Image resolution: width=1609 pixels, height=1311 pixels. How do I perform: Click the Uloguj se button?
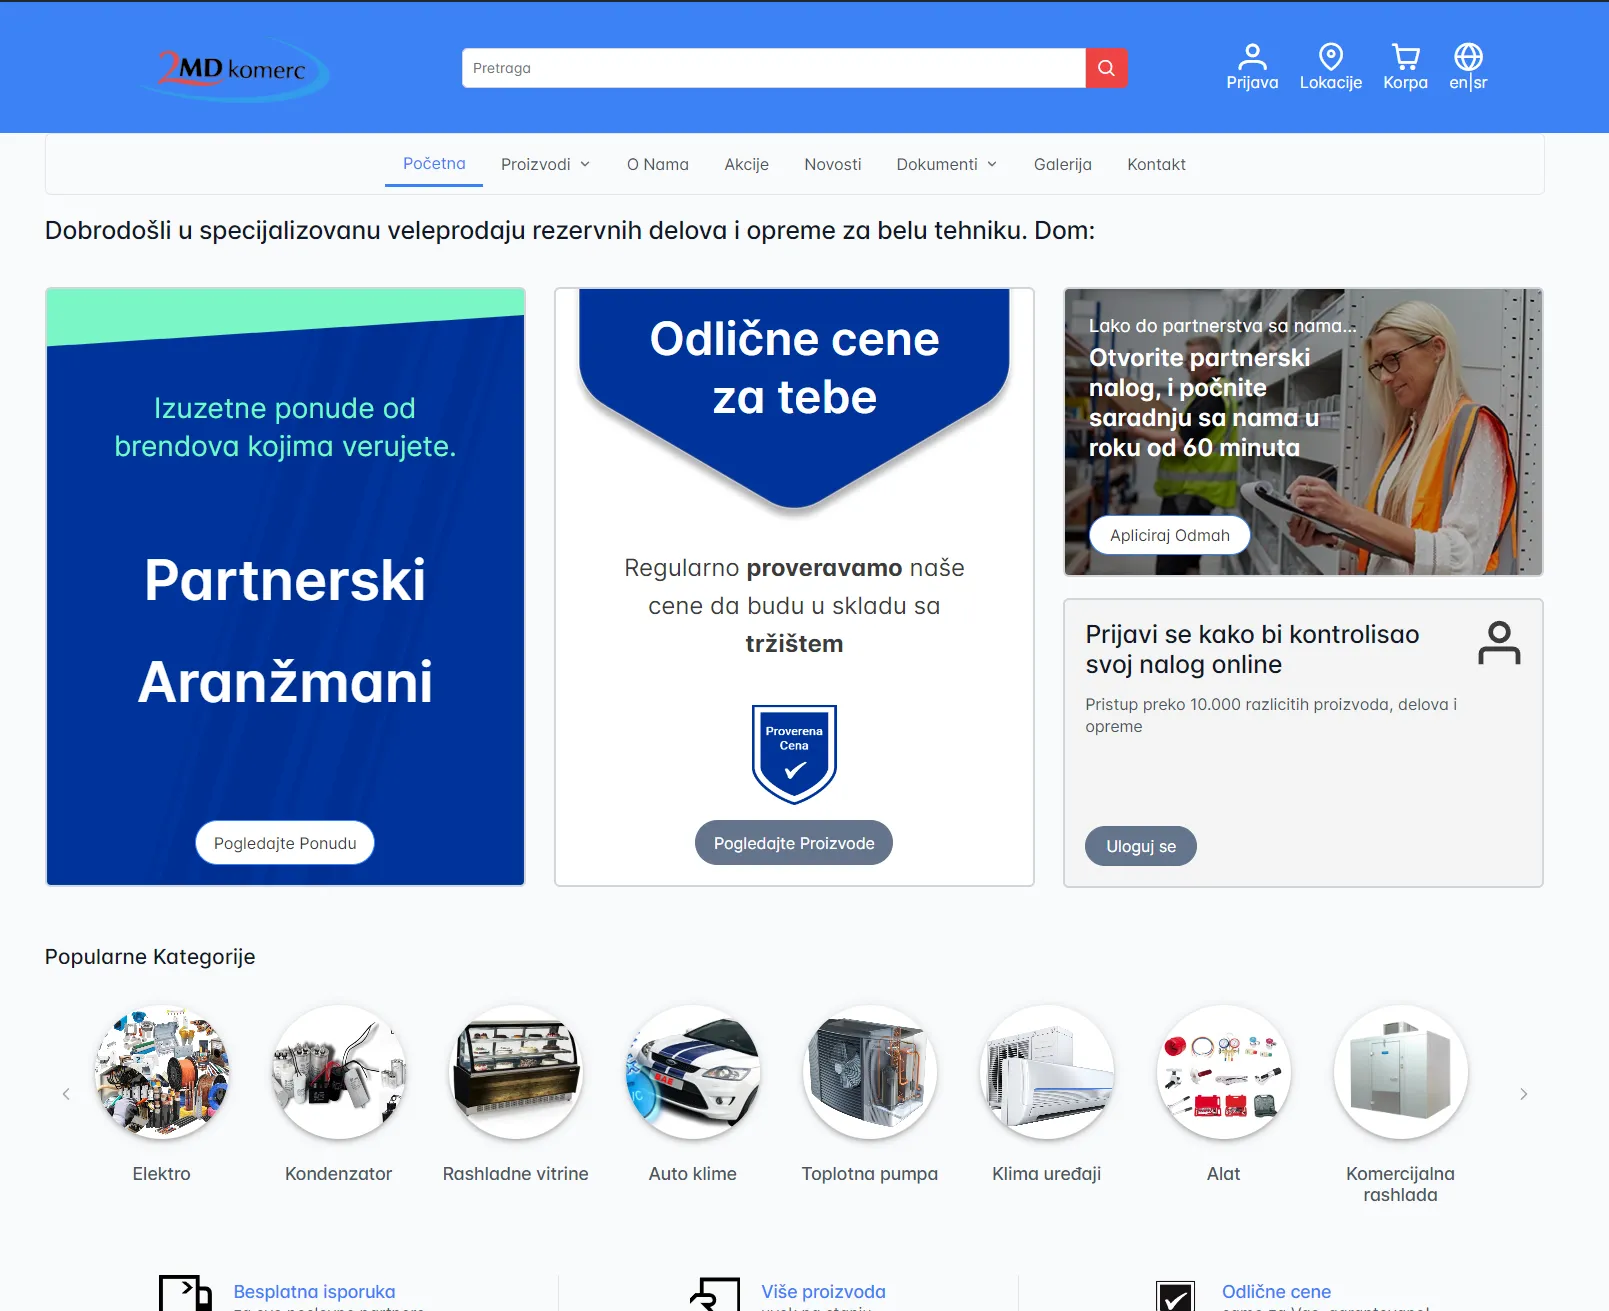coord(1141,846)
